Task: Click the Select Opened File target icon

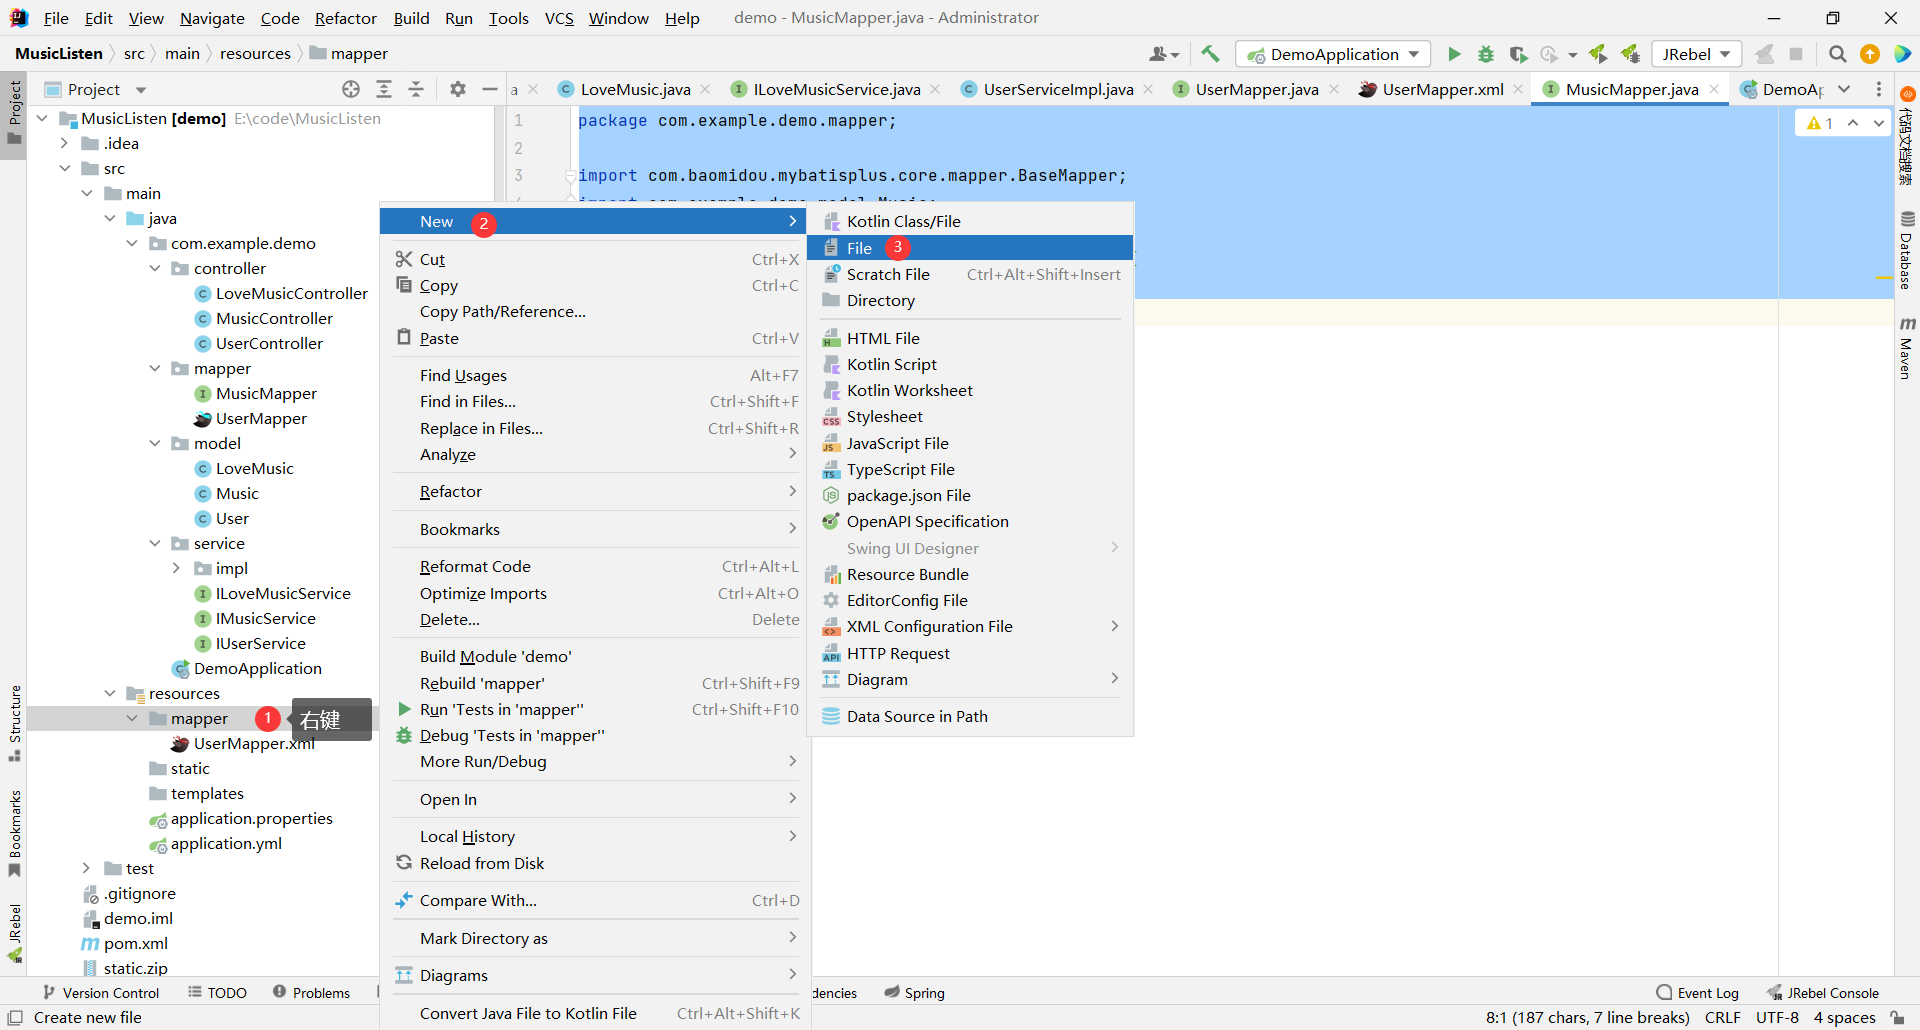Action: [351, 89]
